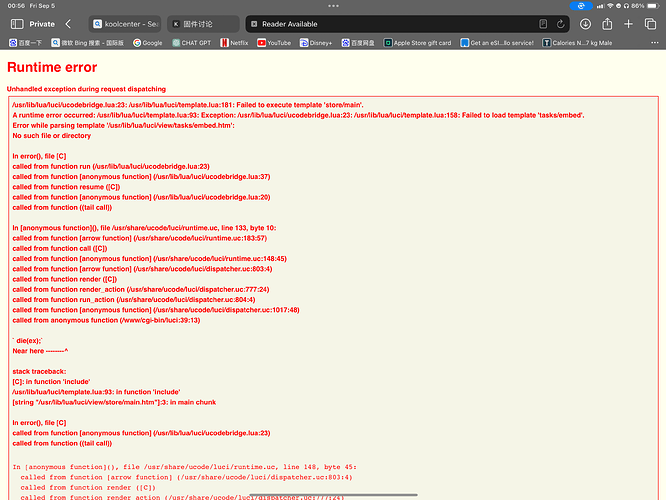Go back to the previous page
Viewport: 666px width, 500px height.
pos(68,23)
